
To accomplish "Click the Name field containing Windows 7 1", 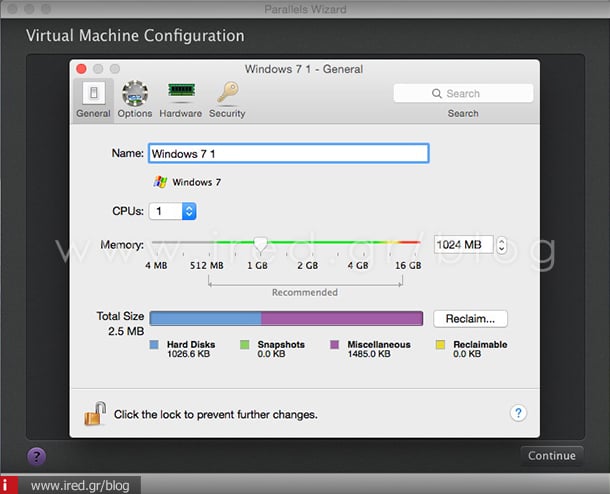I will pyautogui.click(x=289, y=153).
